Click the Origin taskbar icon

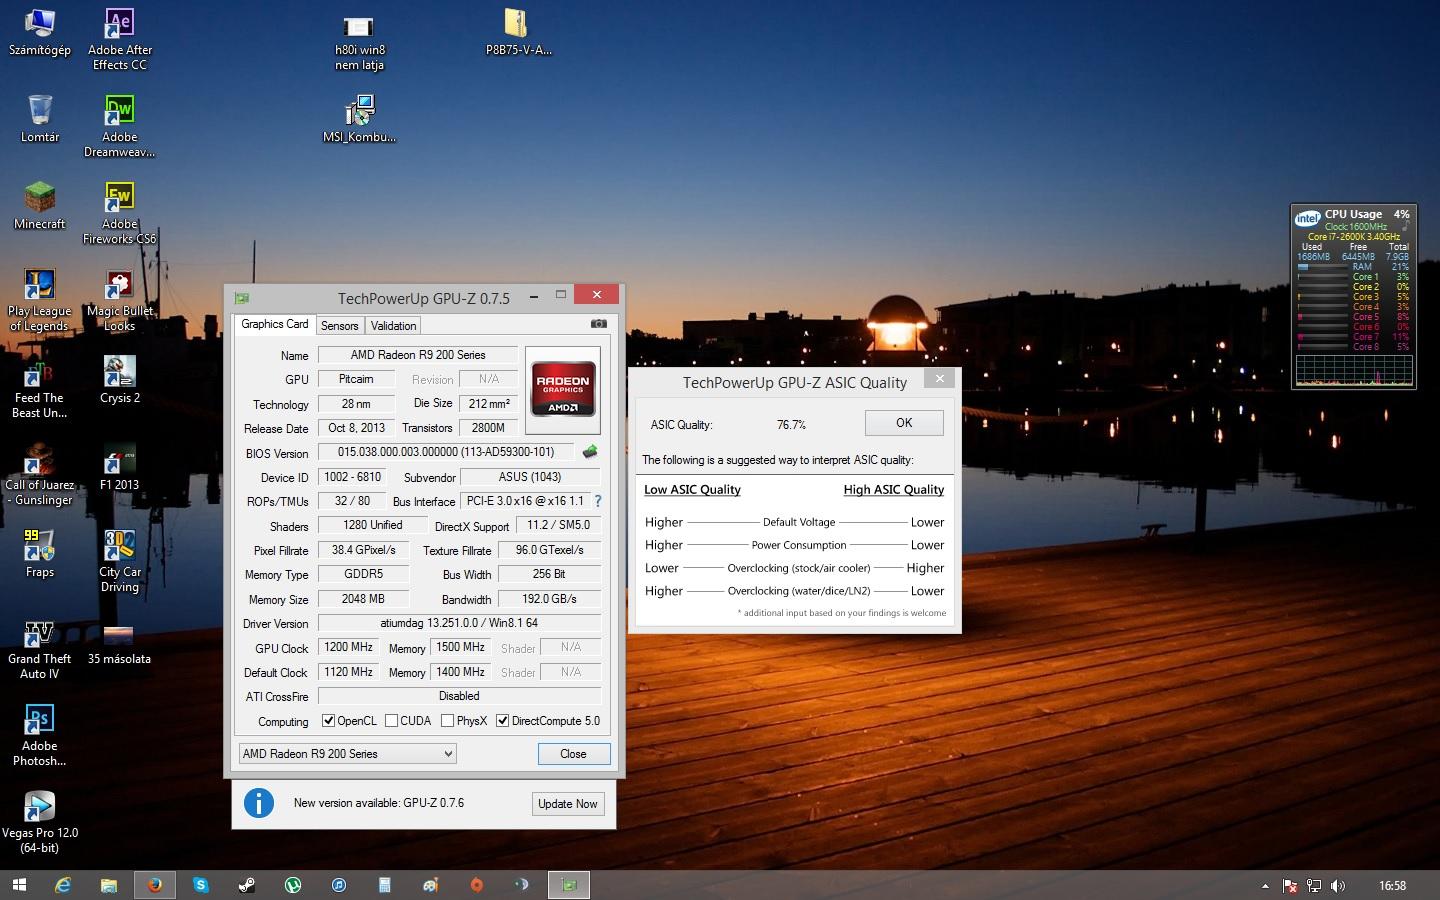476,885
